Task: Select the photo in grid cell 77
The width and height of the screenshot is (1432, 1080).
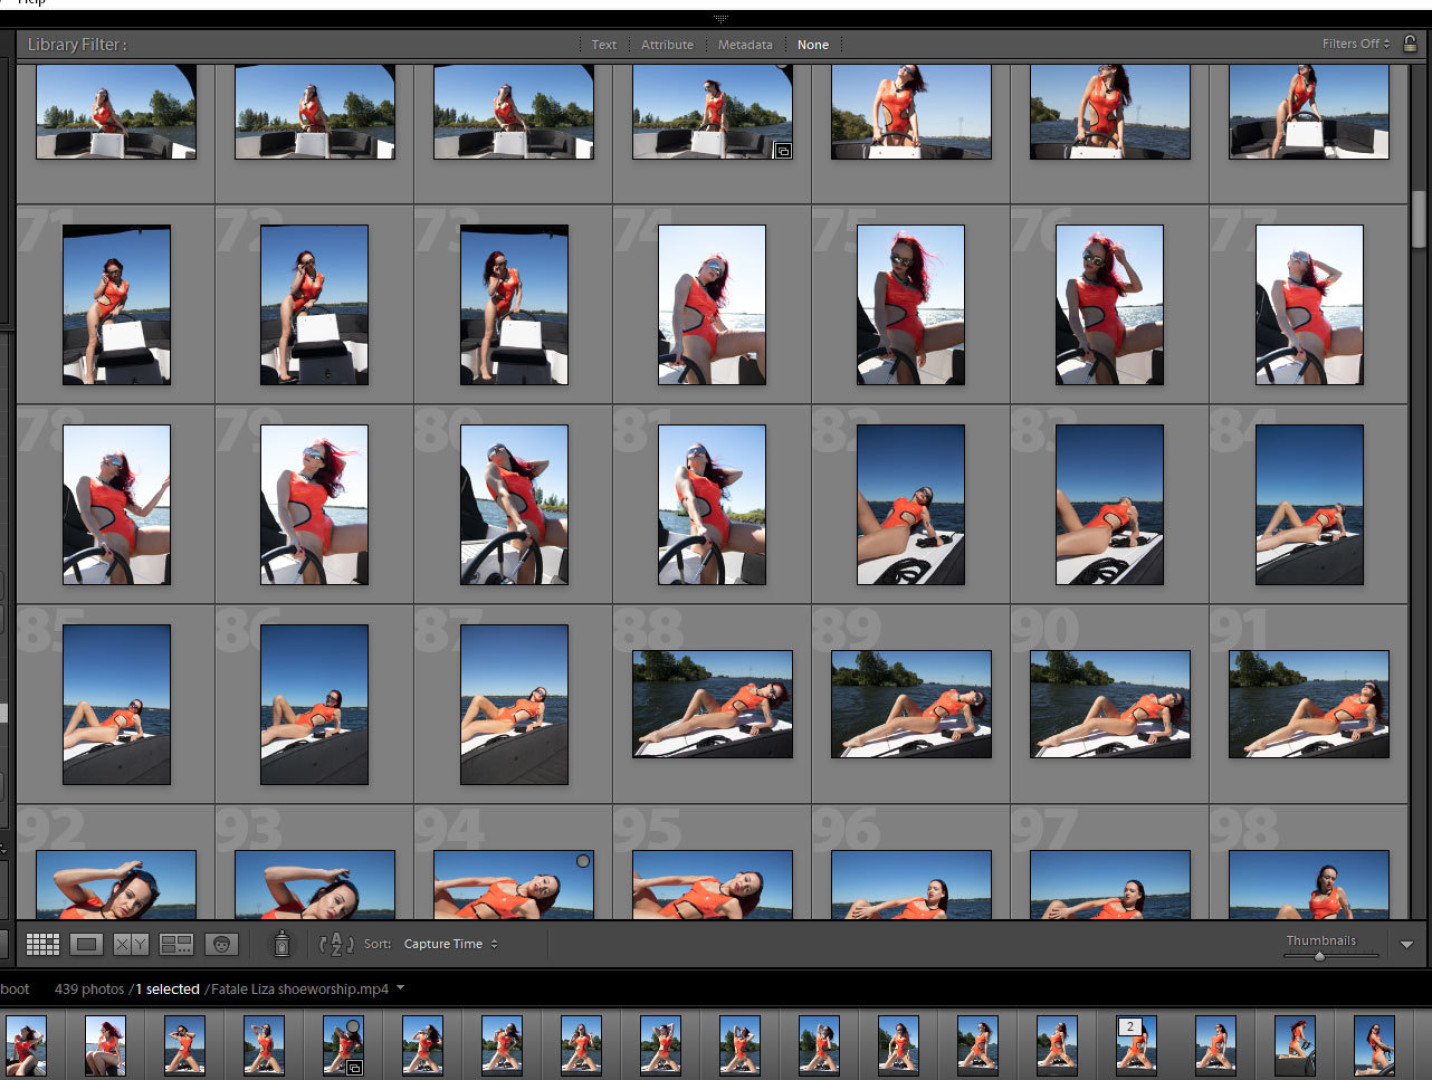Action: (1309, 305)
